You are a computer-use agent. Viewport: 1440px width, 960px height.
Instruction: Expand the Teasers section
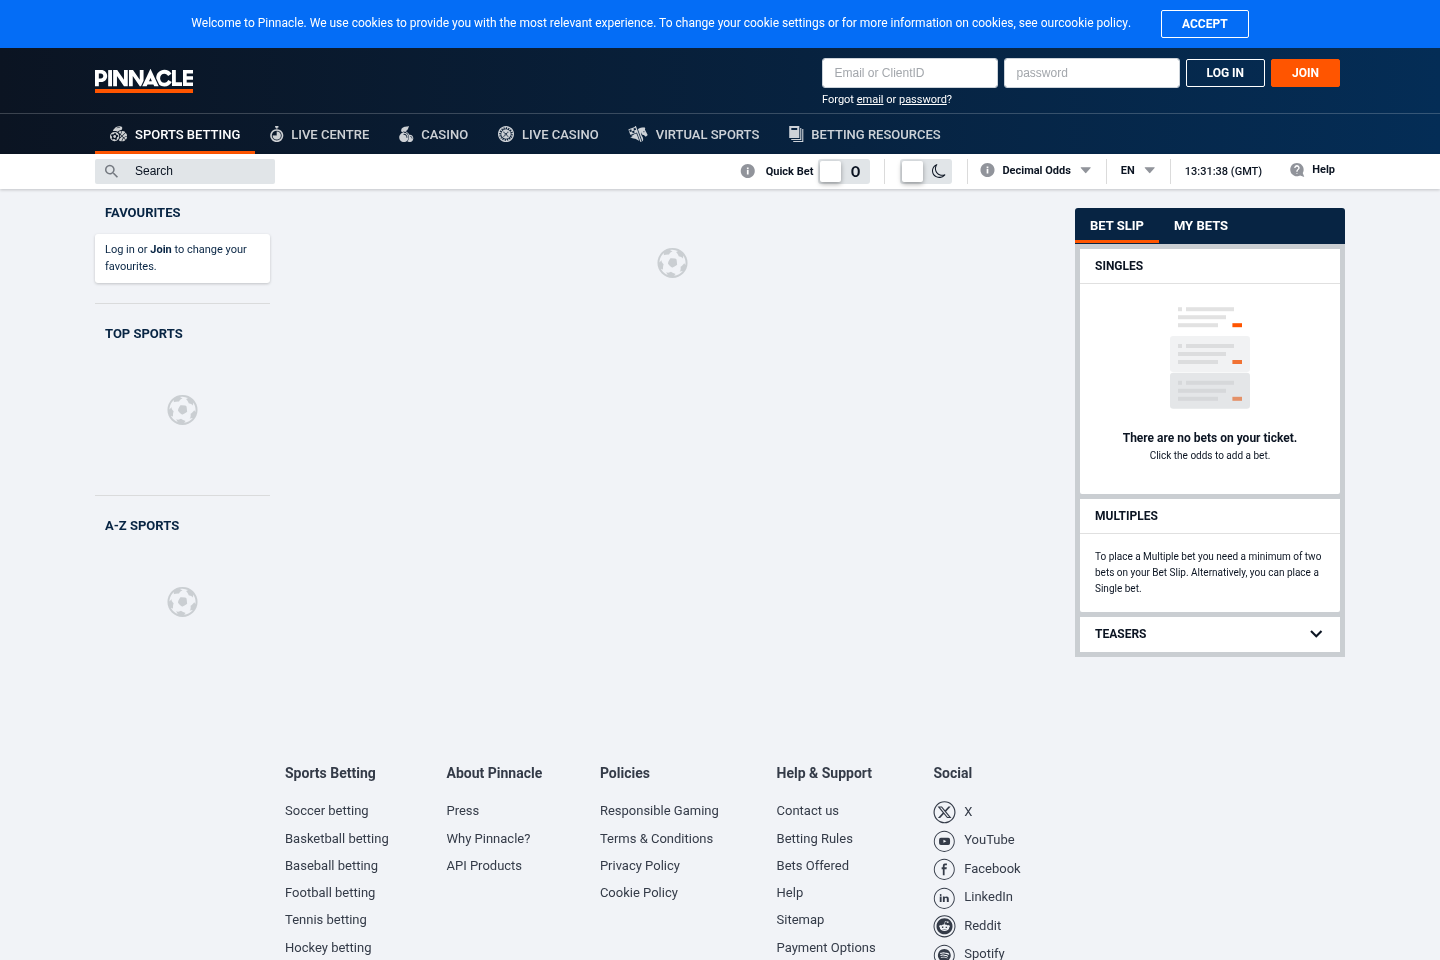1210,634
